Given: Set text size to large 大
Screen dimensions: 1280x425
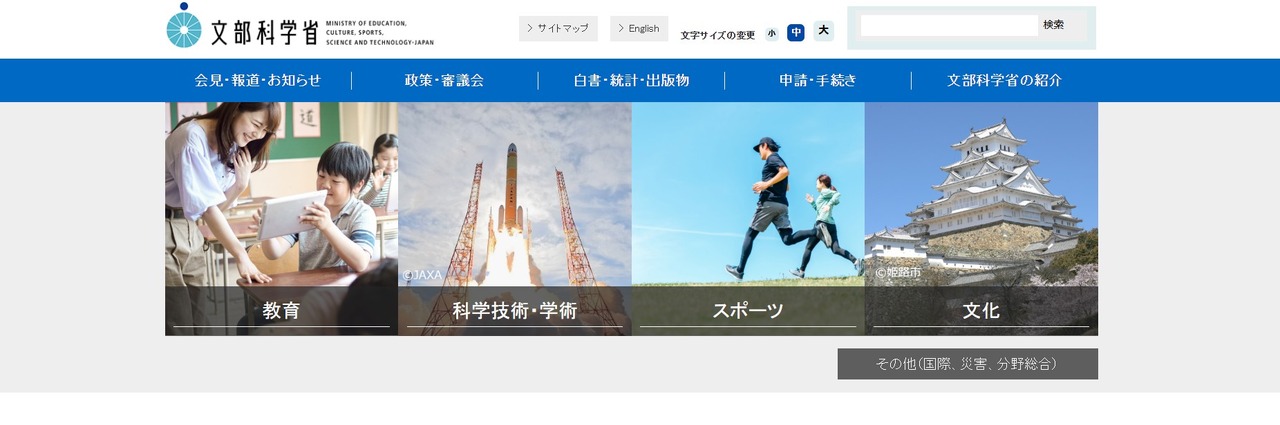Looking at the screenshot, I should click(x=823, y=31).
